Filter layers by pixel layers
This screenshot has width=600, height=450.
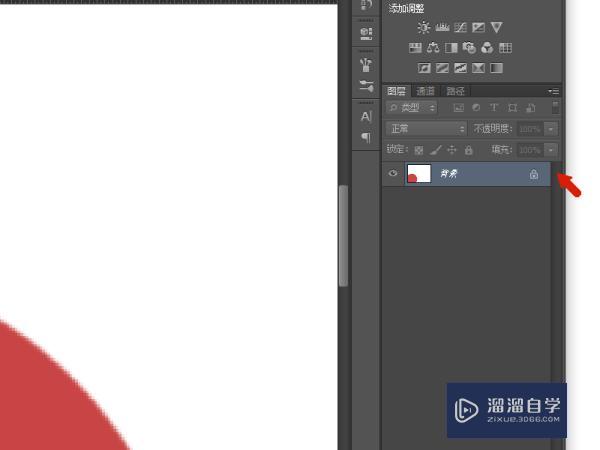tap(458, 108)
